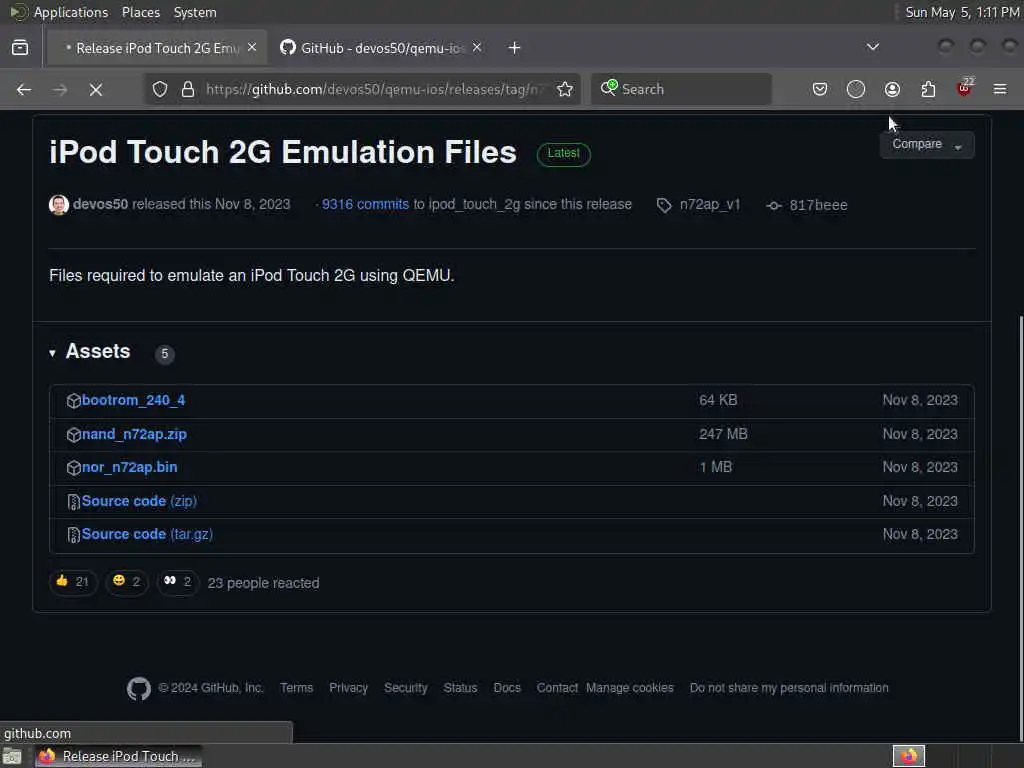1024x768 pixels.
Task: Click the vertical page scrollbar
Action: click(x=1020, y=529)
